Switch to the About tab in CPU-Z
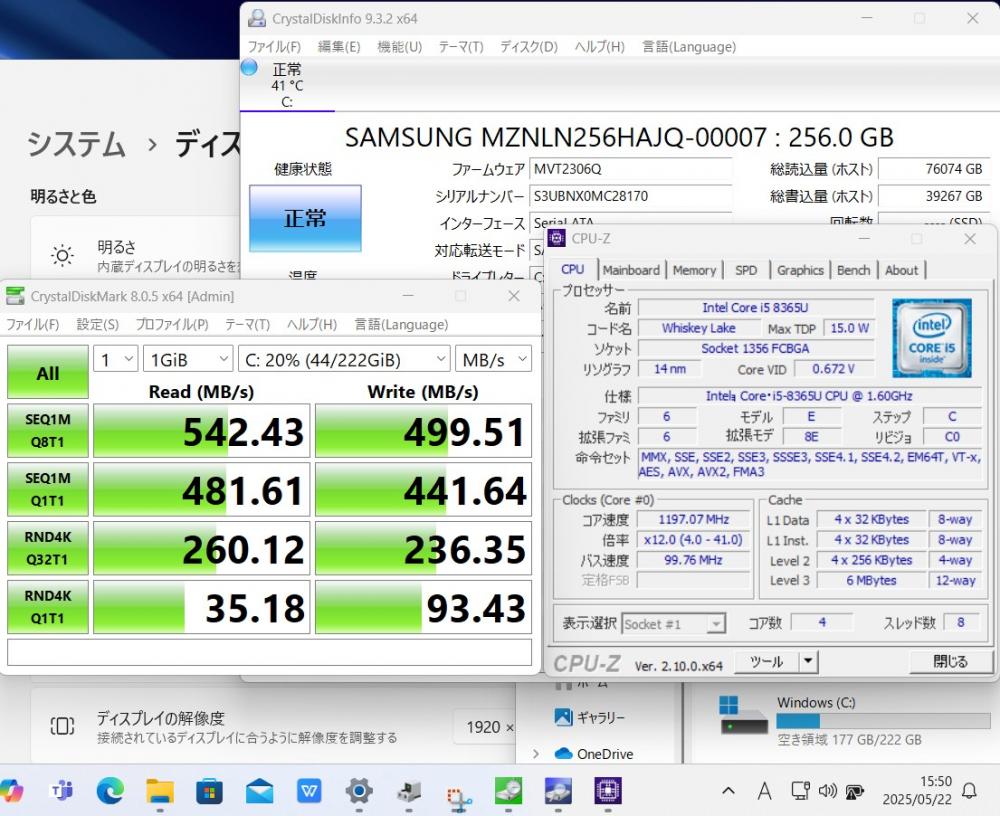 coord(901,271)
